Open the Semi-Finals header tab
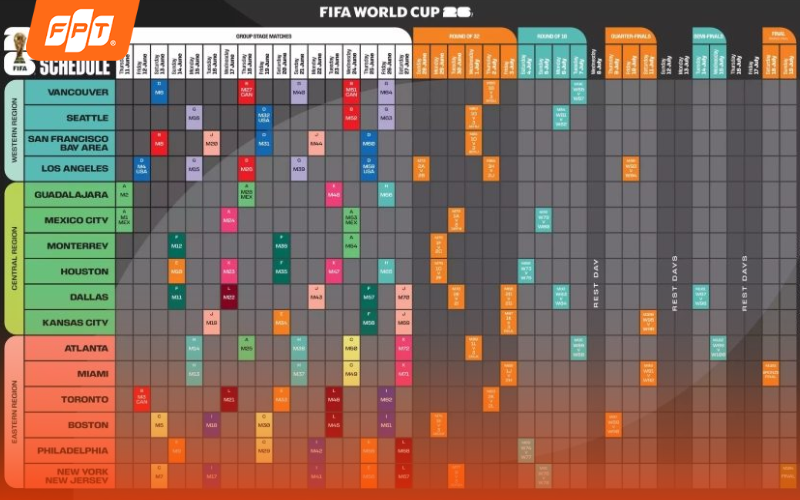This screenshot has height=500, width=800. pyautogui.click(x=709, y=36)
